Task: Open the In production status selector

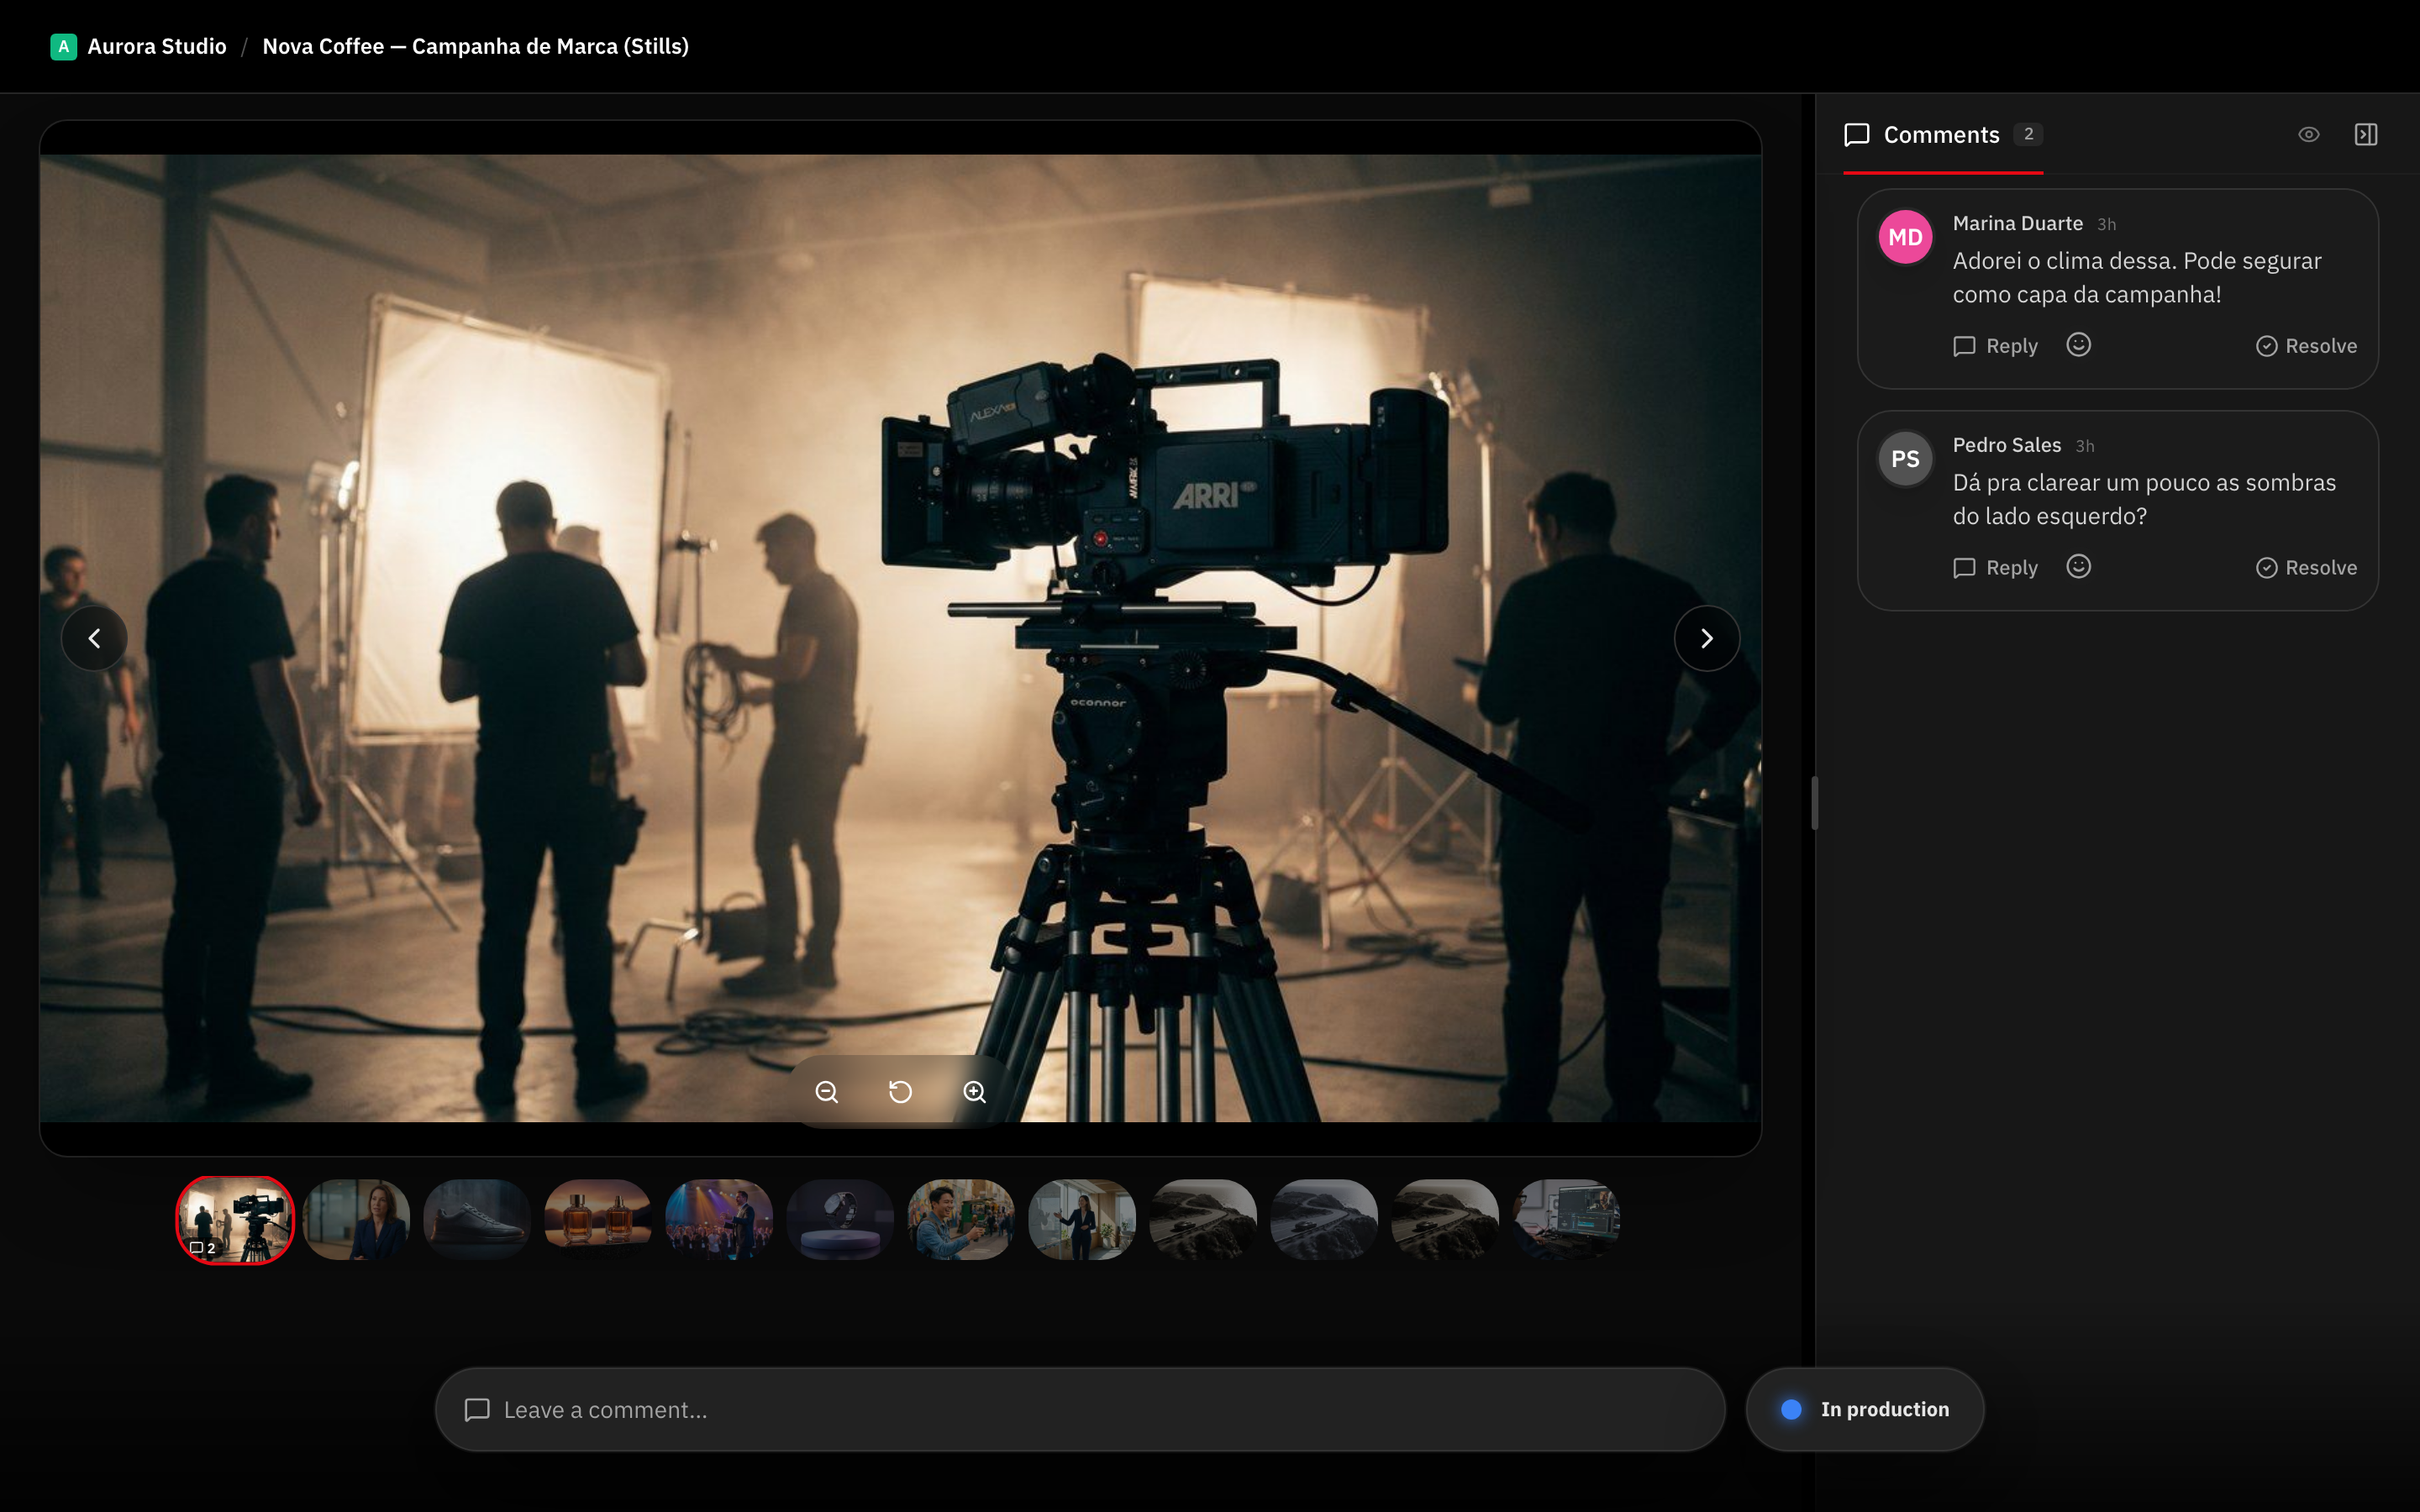Action: point(1864,1409)
